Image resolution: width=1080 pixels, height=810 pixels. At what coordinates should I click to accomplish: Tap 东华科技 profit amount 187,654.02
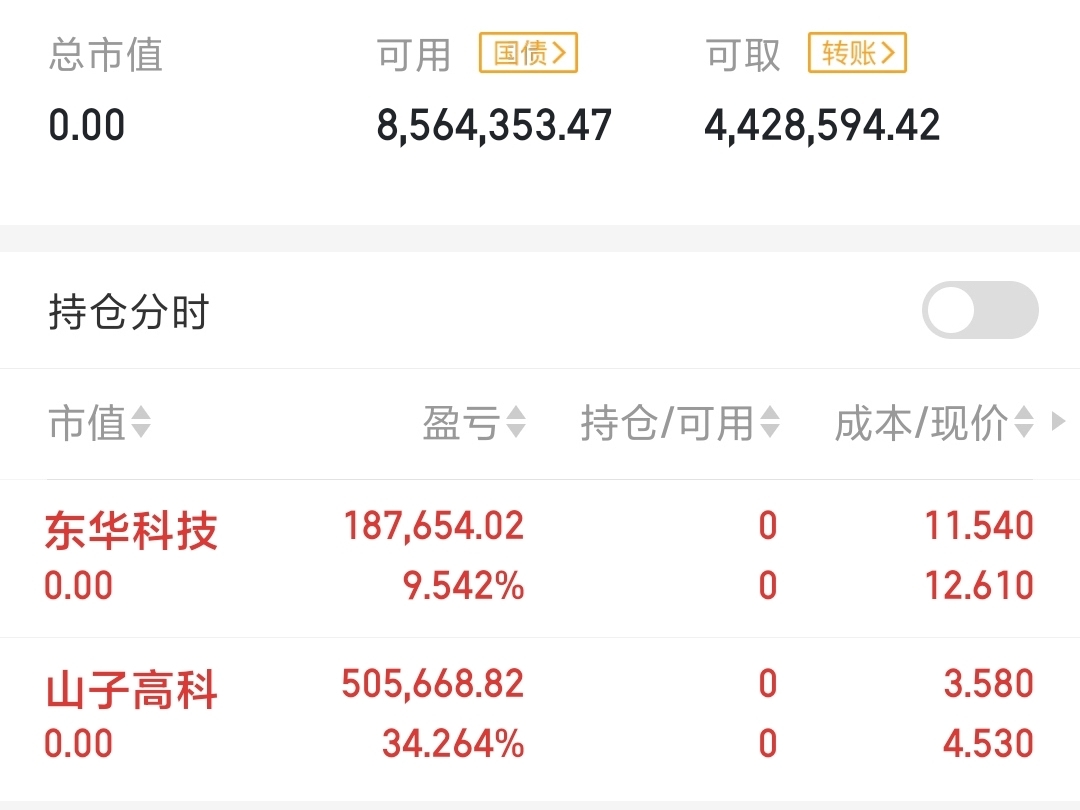click(434, 526)
